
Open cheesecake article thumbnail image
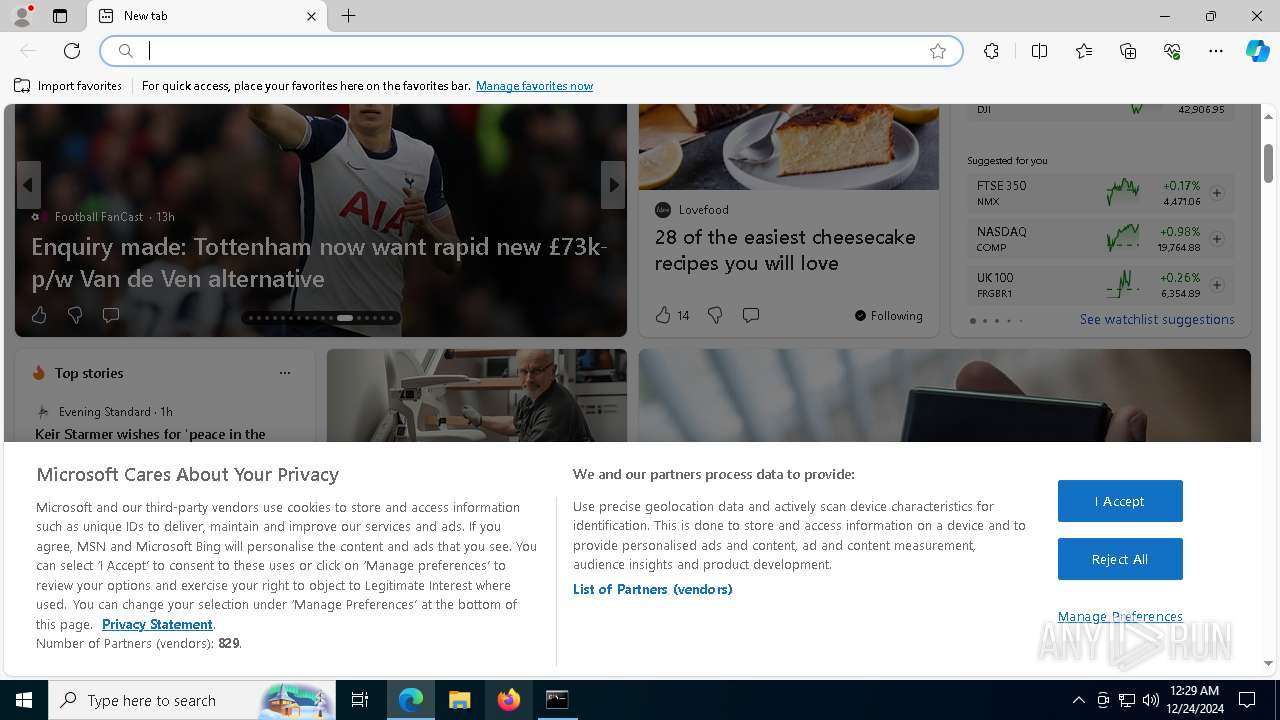(x=789, y=146)
